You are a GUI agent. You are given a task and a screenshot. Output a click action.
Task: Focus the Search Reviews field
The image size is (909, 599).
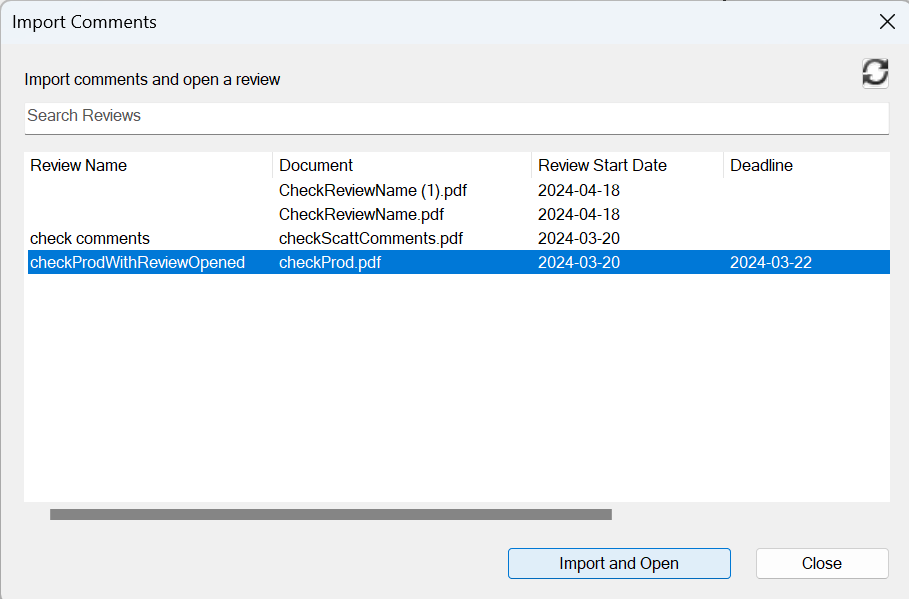(456, 116)
